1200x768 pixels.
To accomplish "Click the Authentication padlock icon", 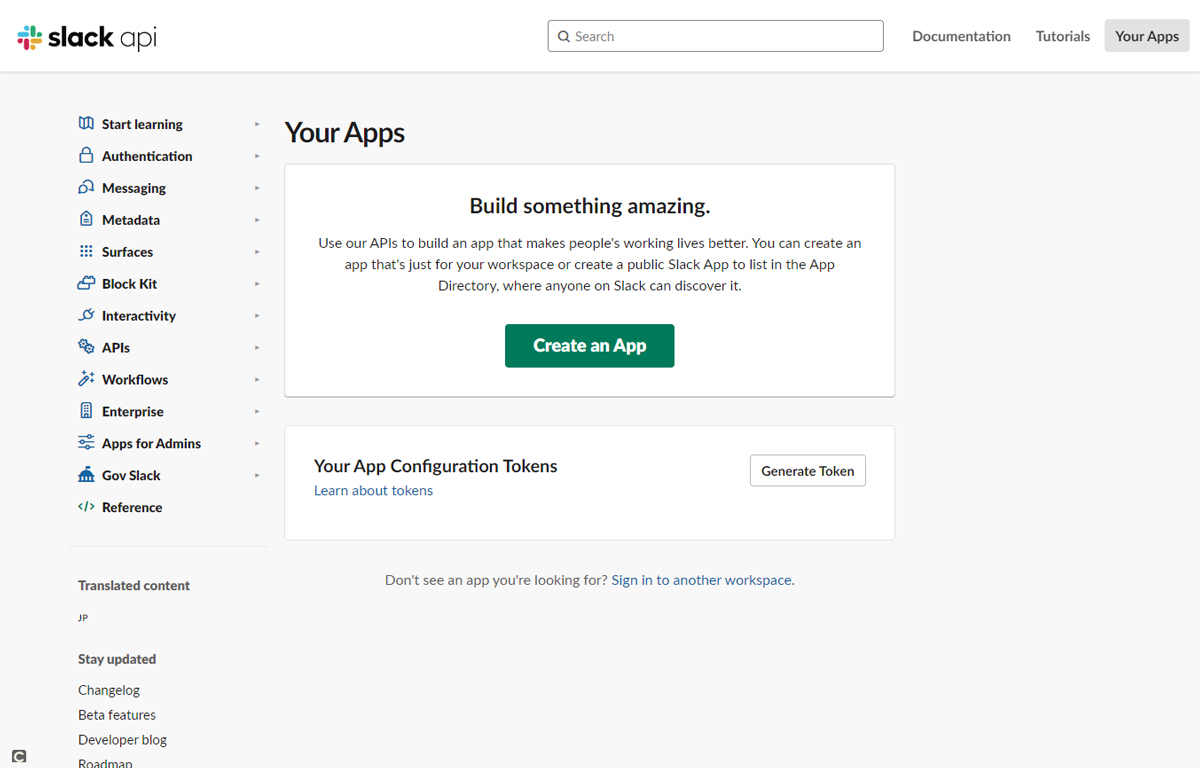I will [x=86, y=156].
